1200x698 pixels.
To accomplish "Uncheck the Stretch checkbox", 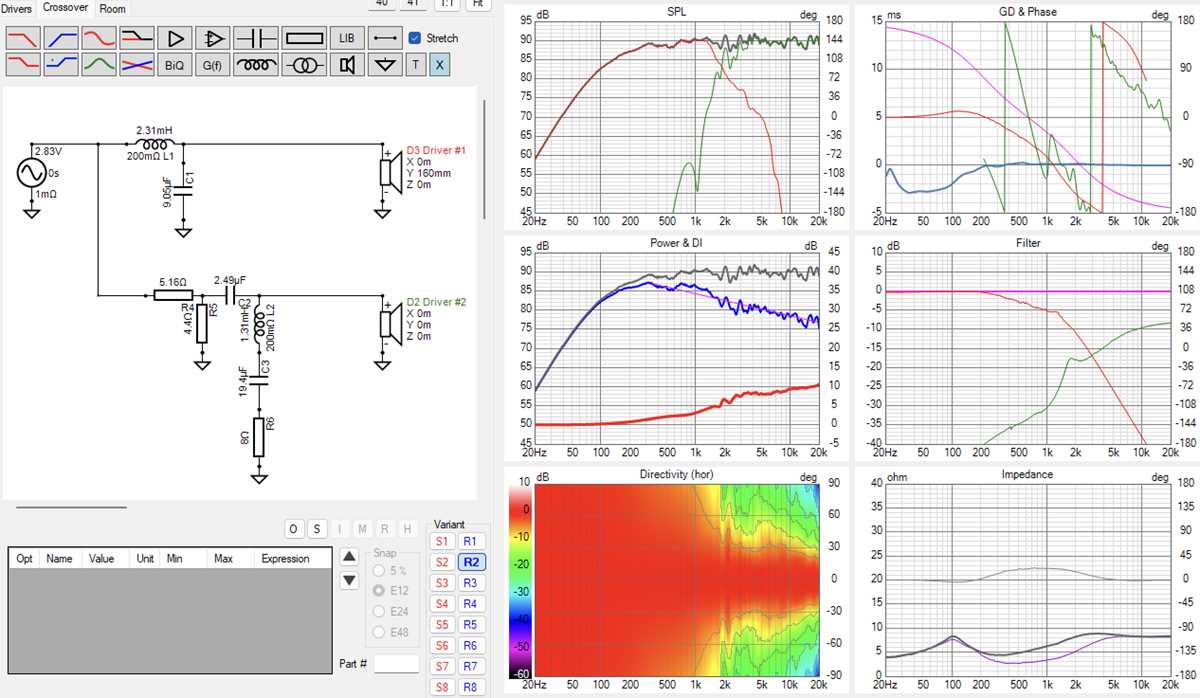I will tap(415, 38).
